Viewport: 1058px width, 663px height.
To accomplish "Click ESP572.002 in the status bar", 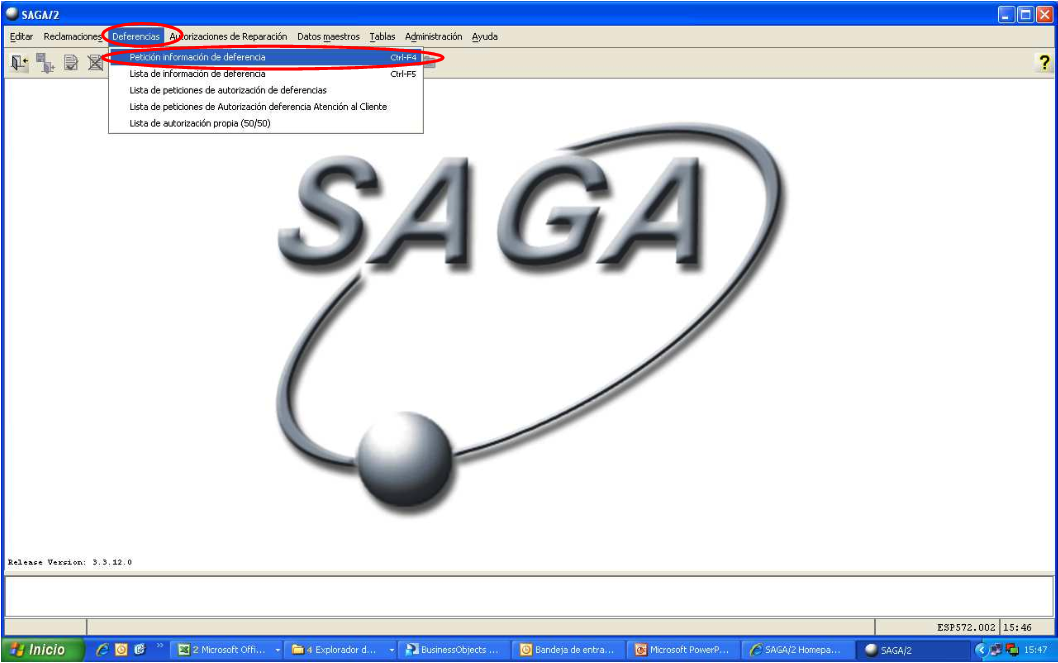I will pos(966,627).
